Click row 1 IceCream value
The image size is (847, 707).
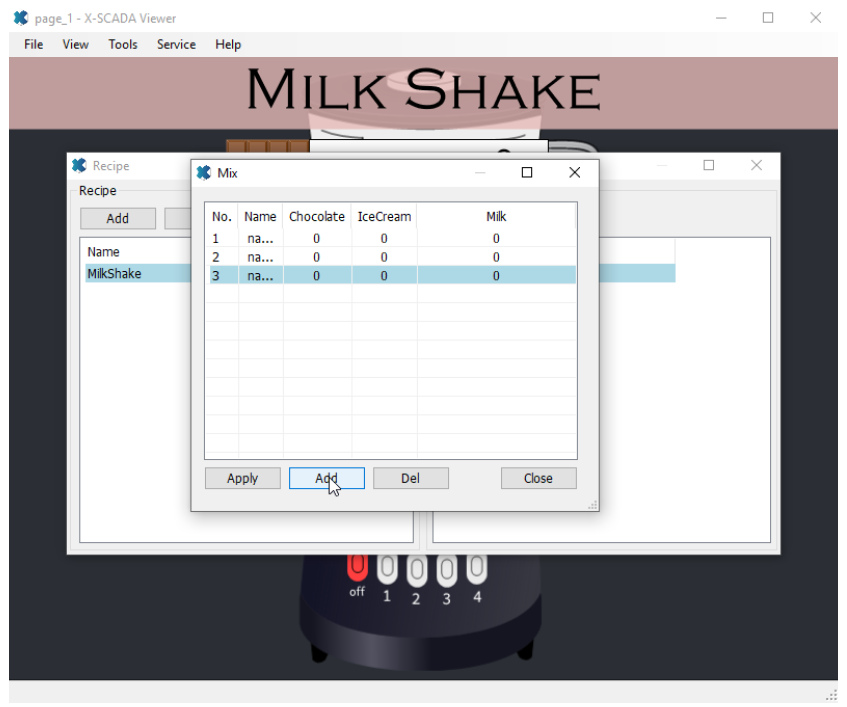tap(384, 238)
